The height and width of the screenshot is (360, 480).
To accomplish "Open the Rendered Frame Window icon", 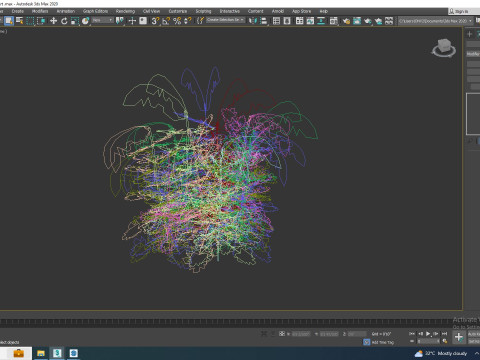I will pos(357,21).
